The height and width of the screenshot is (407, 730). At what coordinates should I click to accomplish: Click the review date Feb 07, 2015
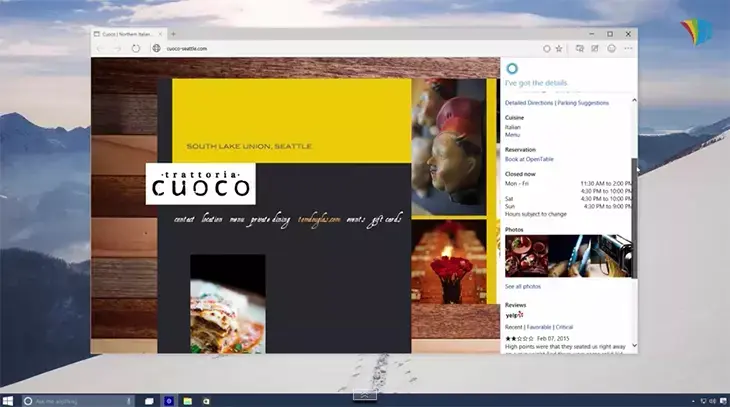[x=553, y=339]
